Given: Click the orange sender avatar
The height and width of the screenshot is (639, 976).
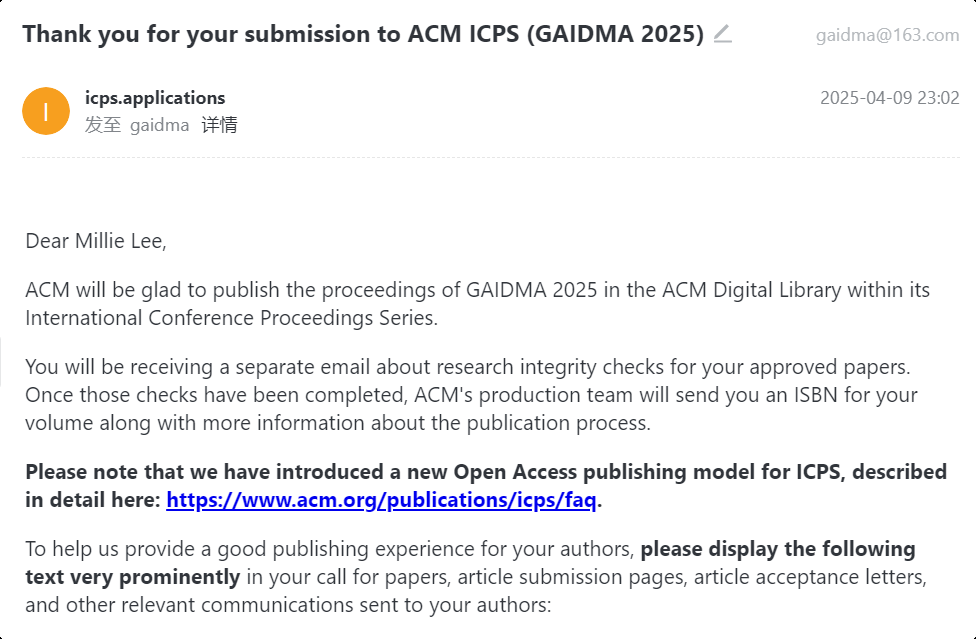Looking at the screenshot, I should (x=46, y=111).
